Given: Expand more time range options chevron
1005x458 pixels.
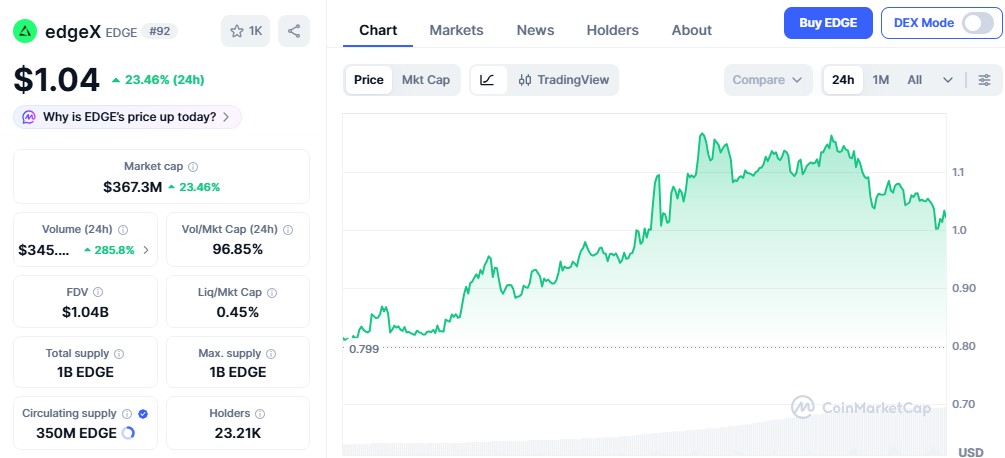Looking at the screenshot, I should [946, 80].
